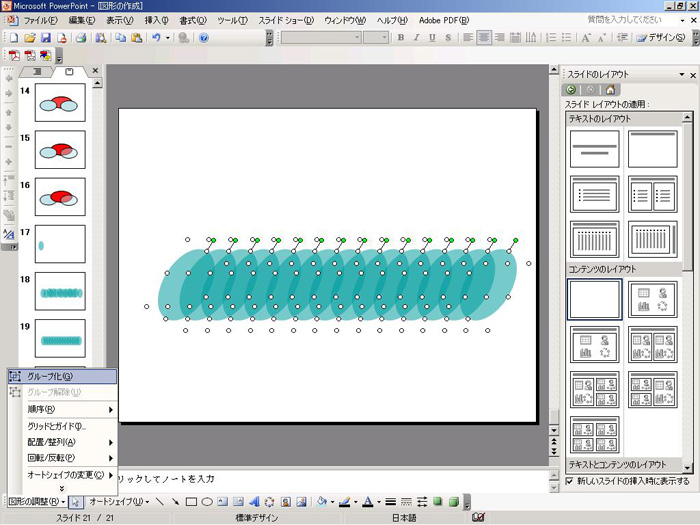
Task: Open the Shadow Style green square icon
Action: (438, 502)
